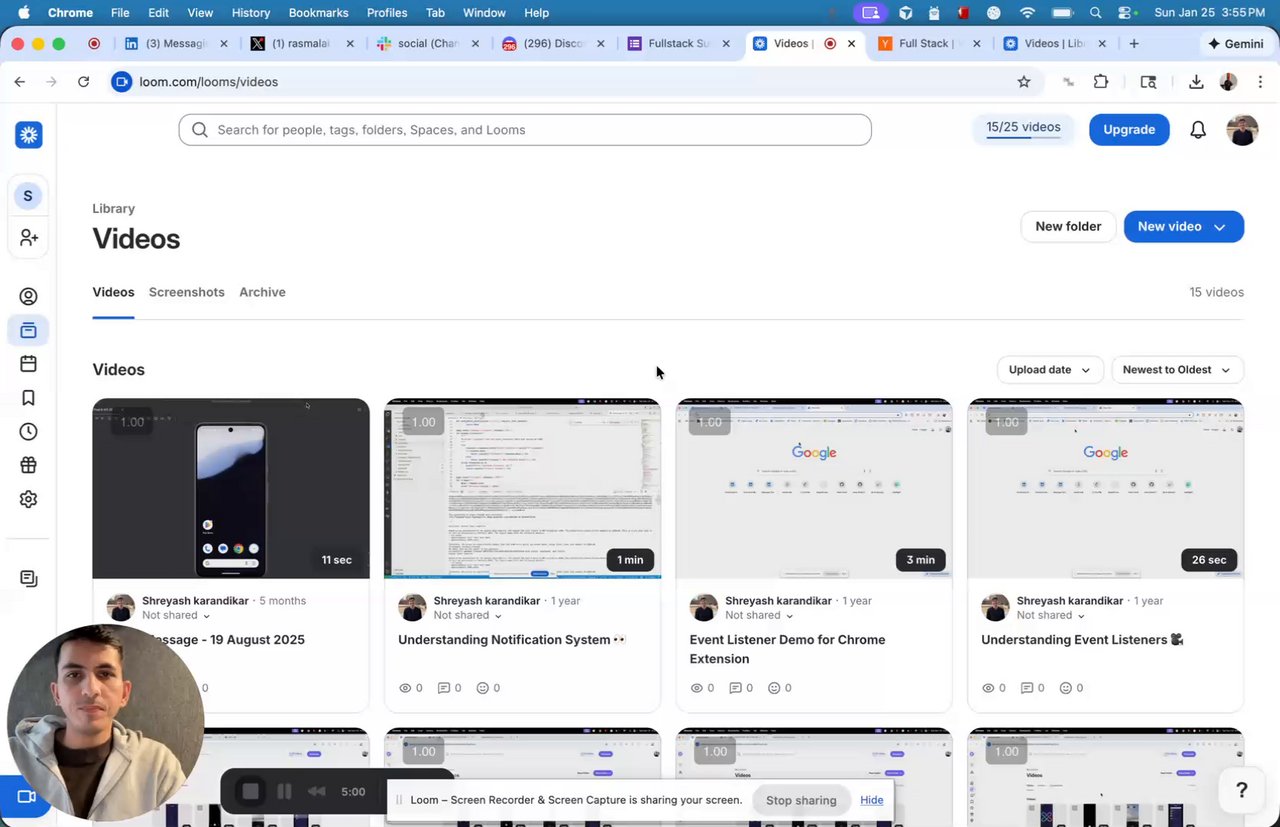Click Stop sharing button
Screen dimensions: 1280x827
click(801, 800)
